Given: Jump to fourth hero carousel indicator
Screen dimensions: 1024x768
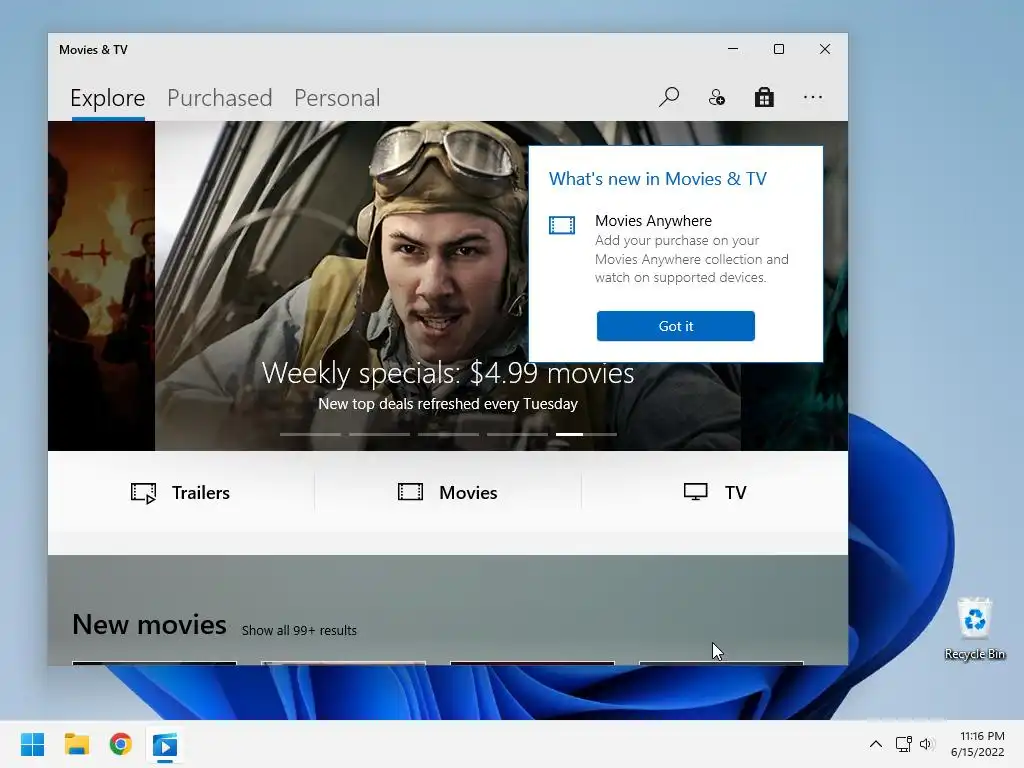Looking at the screenshot, I should point(517,434).
